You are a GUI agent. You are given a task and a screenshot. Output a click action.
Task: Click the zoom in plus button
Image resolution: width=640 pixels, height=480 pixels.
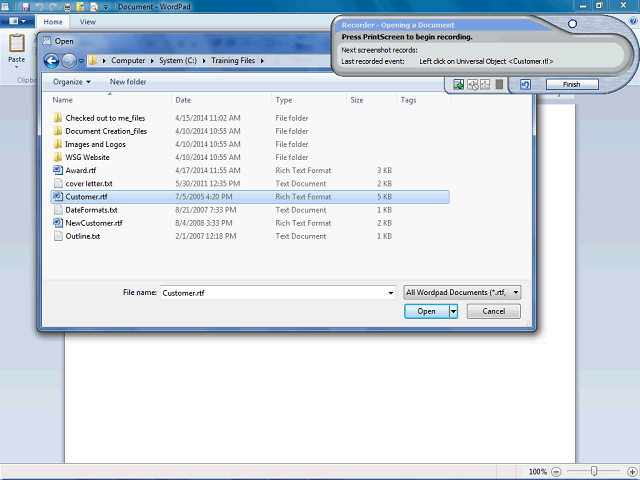click(631, 472)
